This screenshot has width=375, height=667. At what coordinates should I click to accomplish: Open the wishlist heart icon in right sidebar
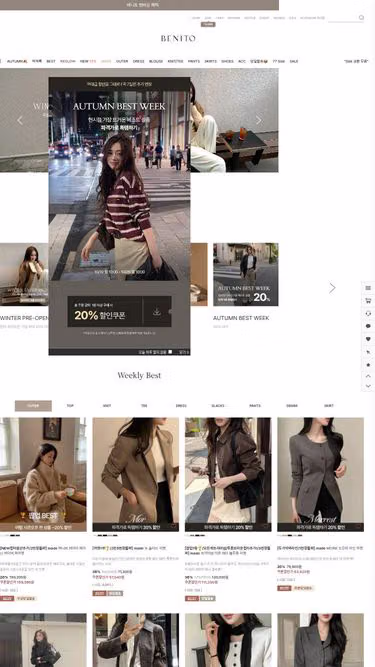[x=368, y=339]
